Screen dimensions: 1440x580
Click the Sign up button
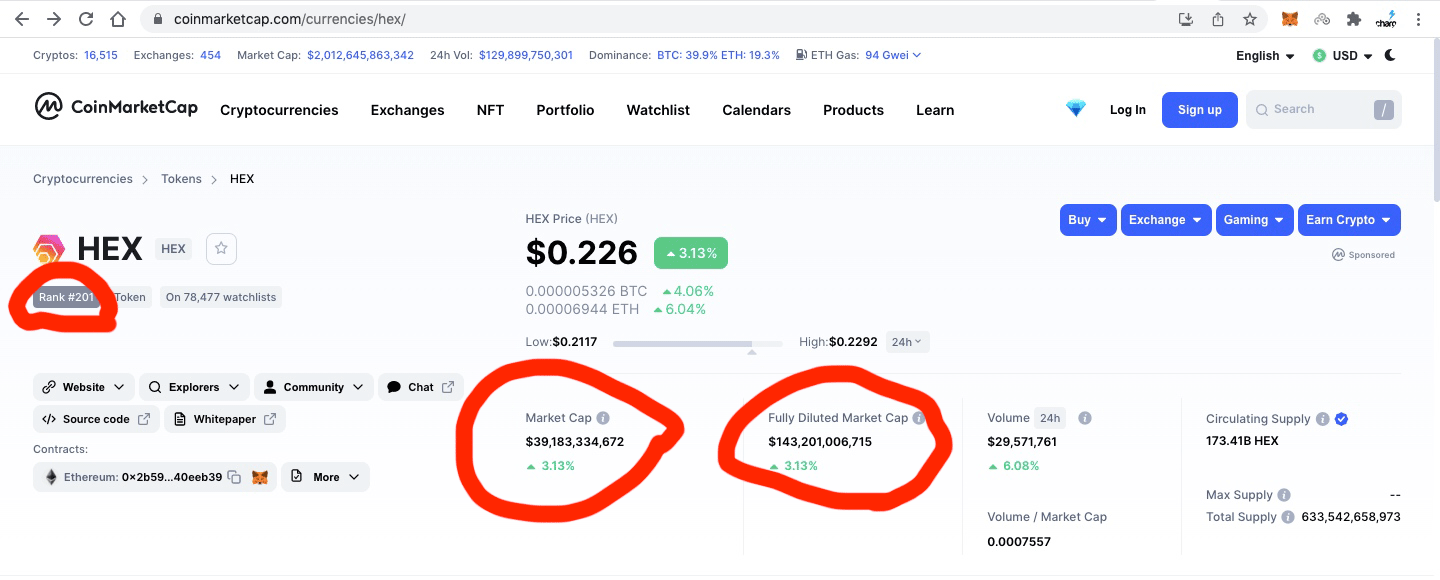tap(1200, 110)
